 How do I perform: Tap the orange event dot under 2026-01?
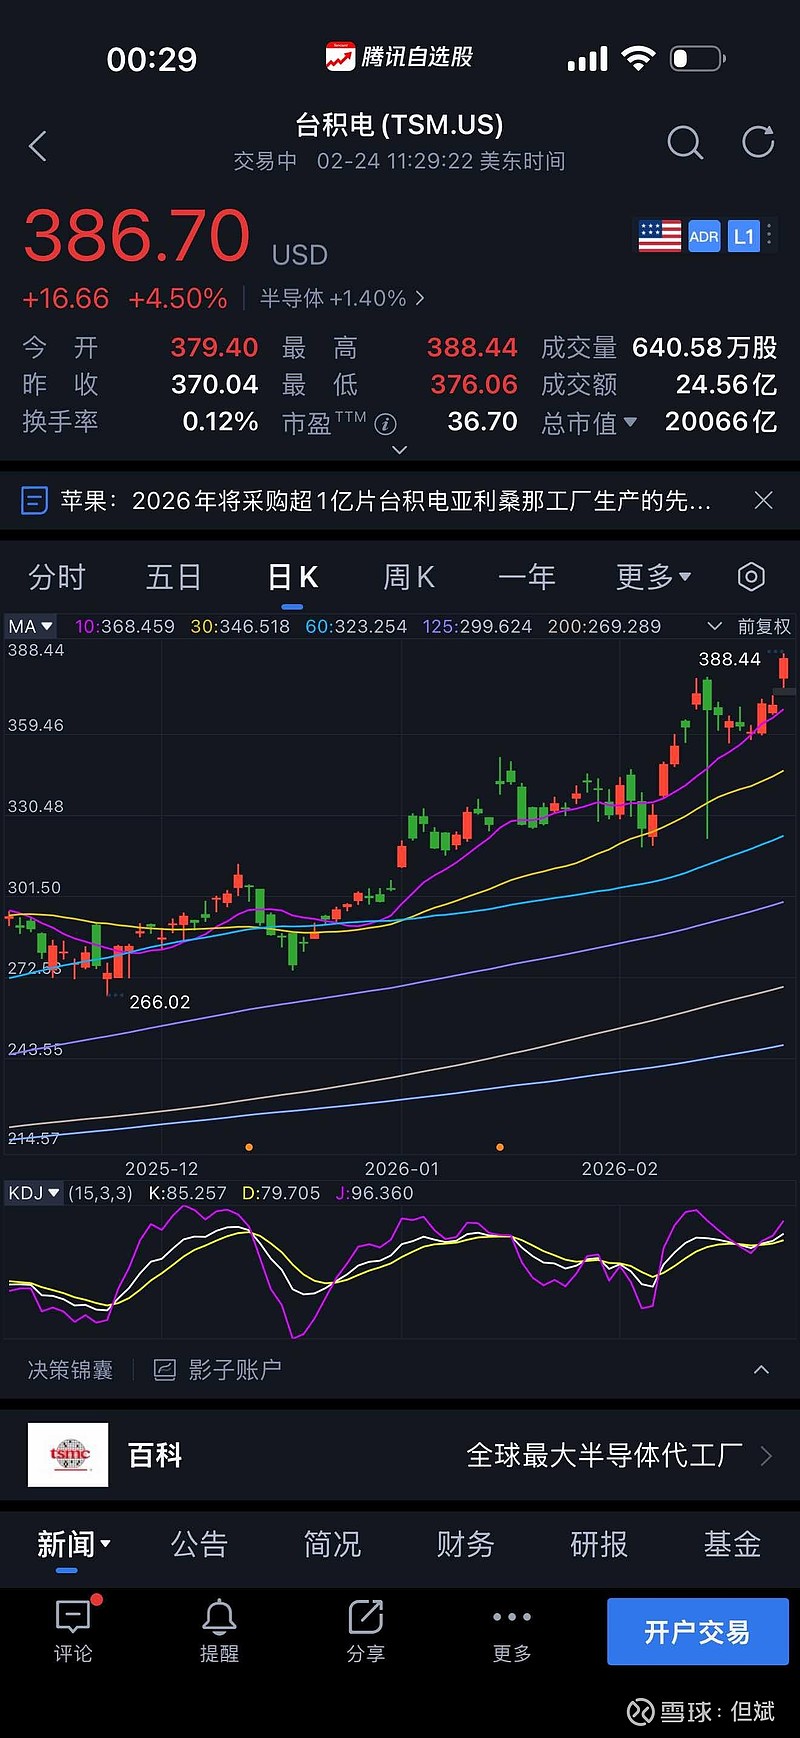point(500,1147)
